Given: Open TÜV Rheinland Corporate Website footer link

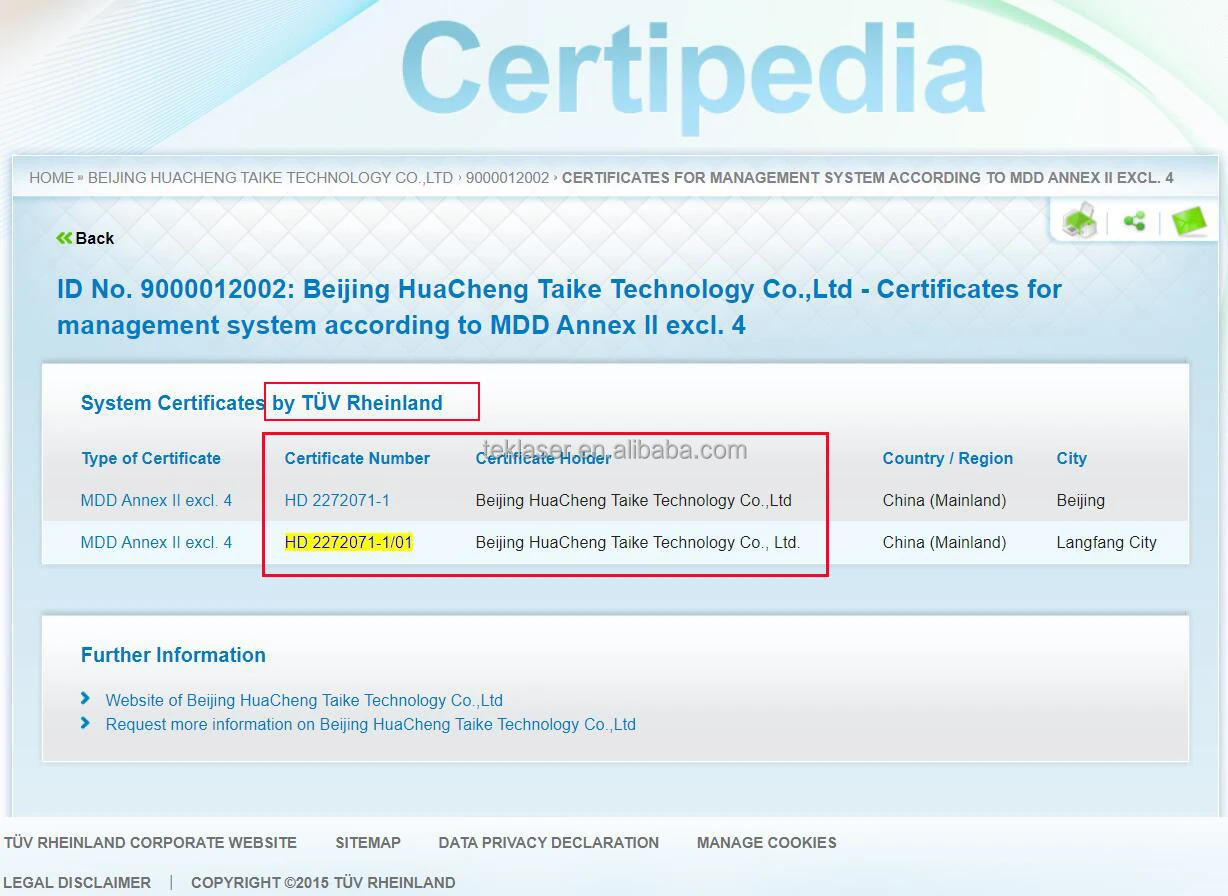Looking at the screenshot, I should (150, 843).
